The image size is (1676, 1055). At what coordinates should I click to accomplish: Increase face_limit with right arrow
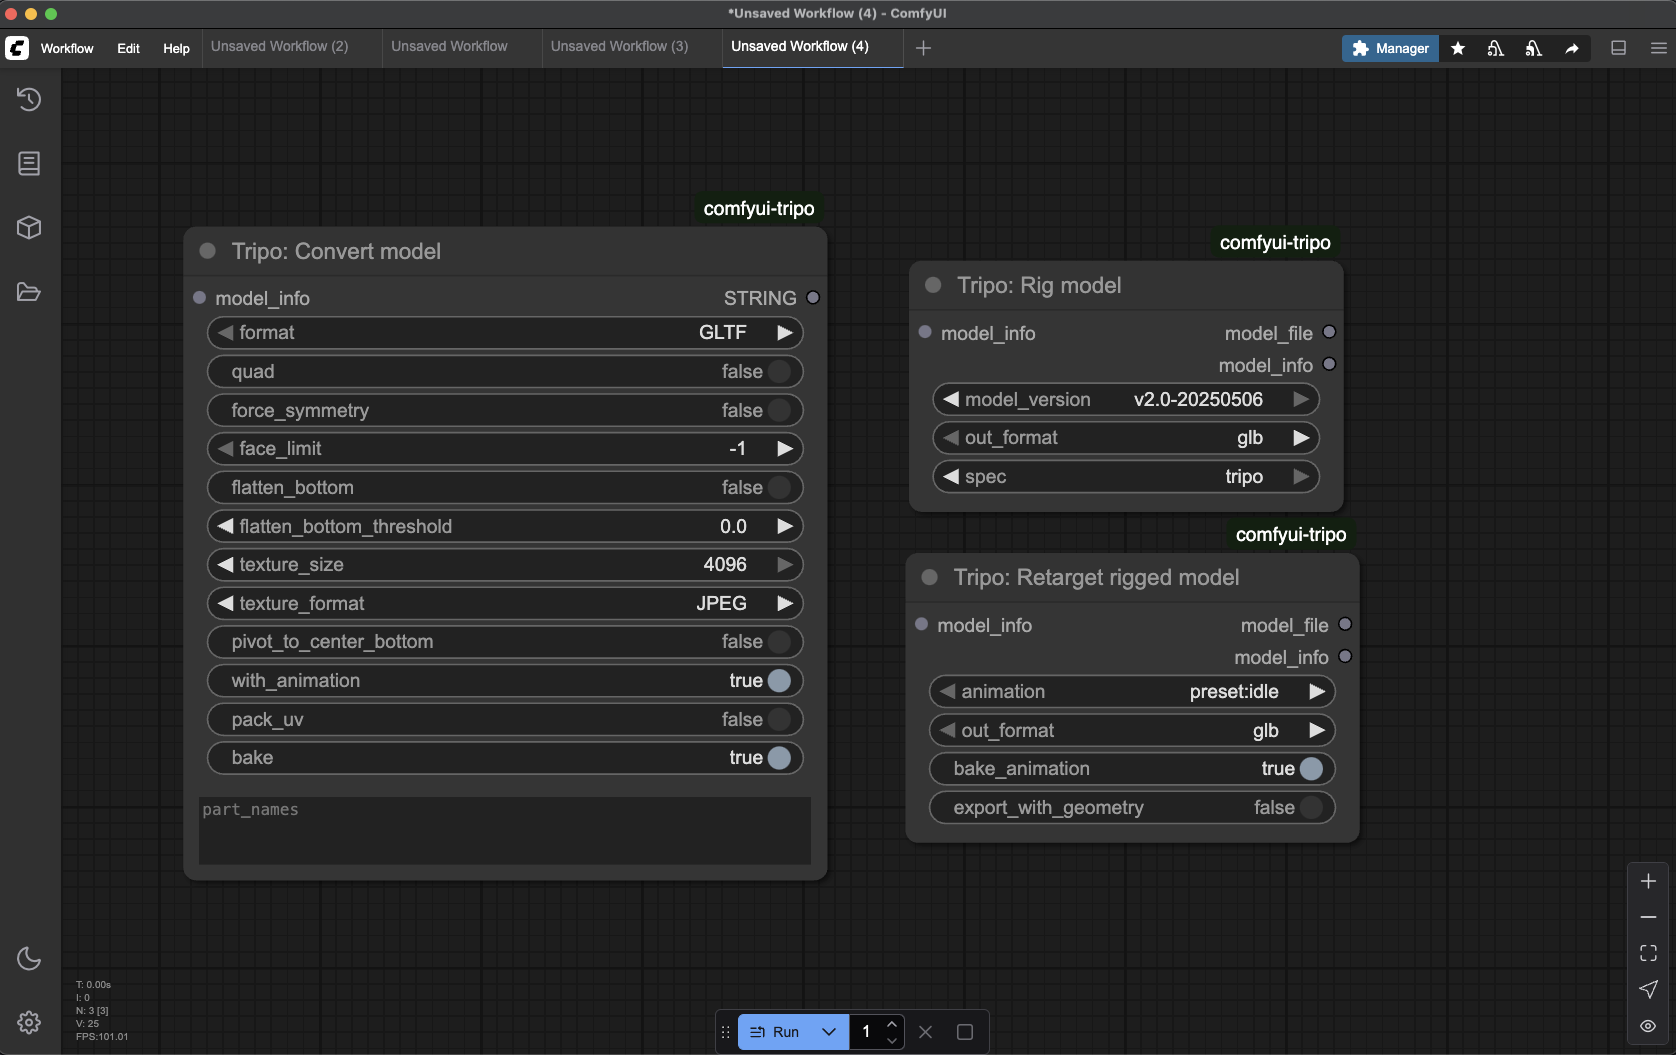click(x=785, y=448)
